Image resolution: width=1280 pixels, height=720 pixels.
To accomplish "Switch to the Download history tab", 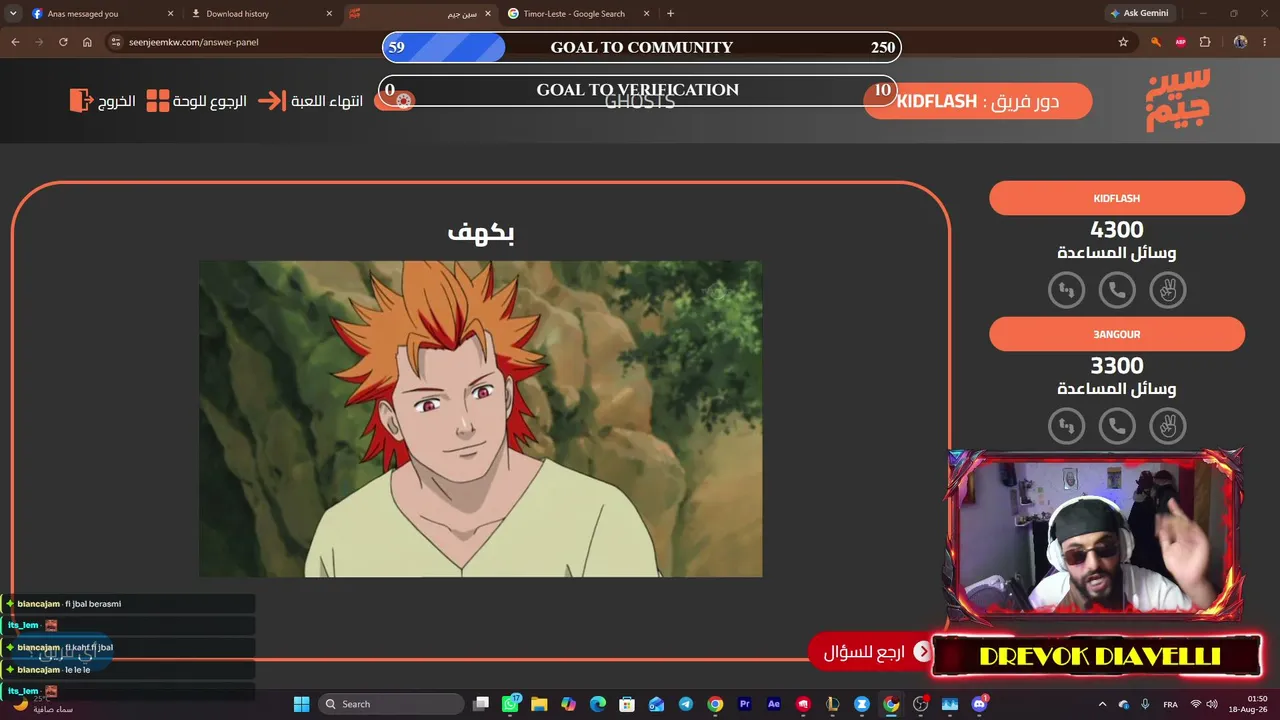I will [x=260, y=14].
